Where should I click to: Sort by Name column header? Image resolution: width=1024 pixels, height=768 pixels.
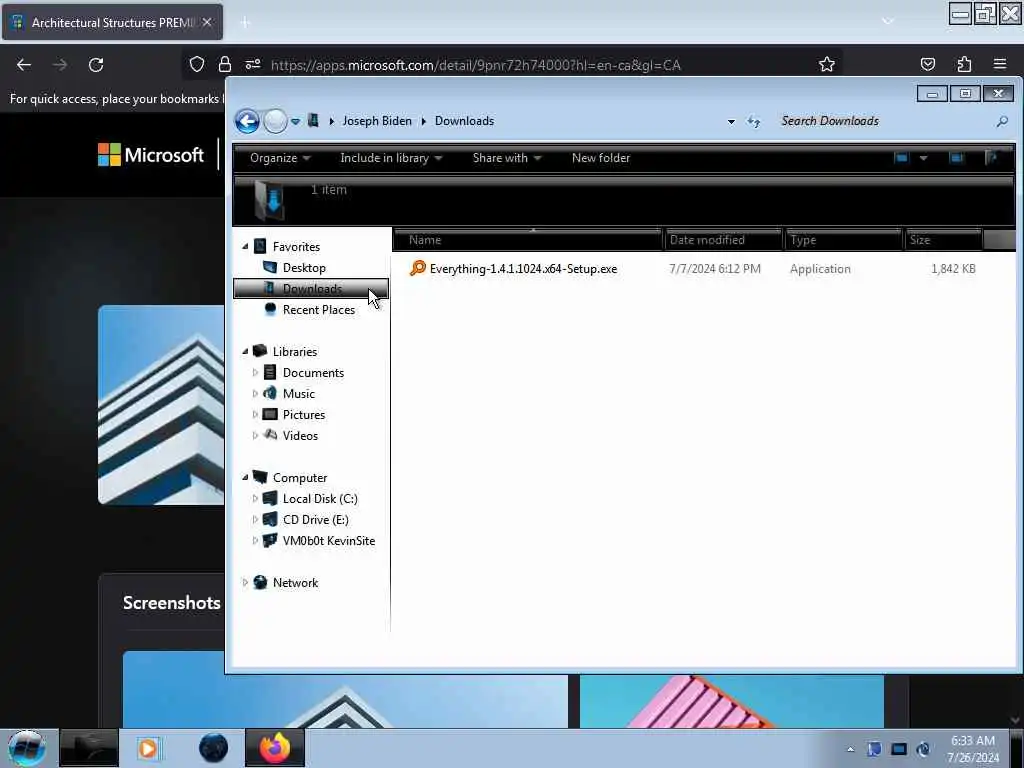click(528, 240)
